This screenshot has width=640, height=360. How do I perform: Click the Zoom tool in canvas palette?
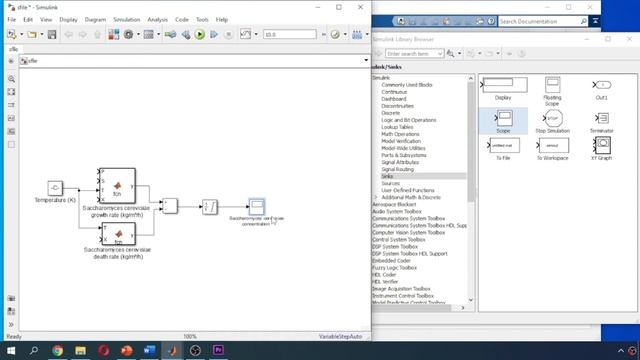click(x=11, y=79)
